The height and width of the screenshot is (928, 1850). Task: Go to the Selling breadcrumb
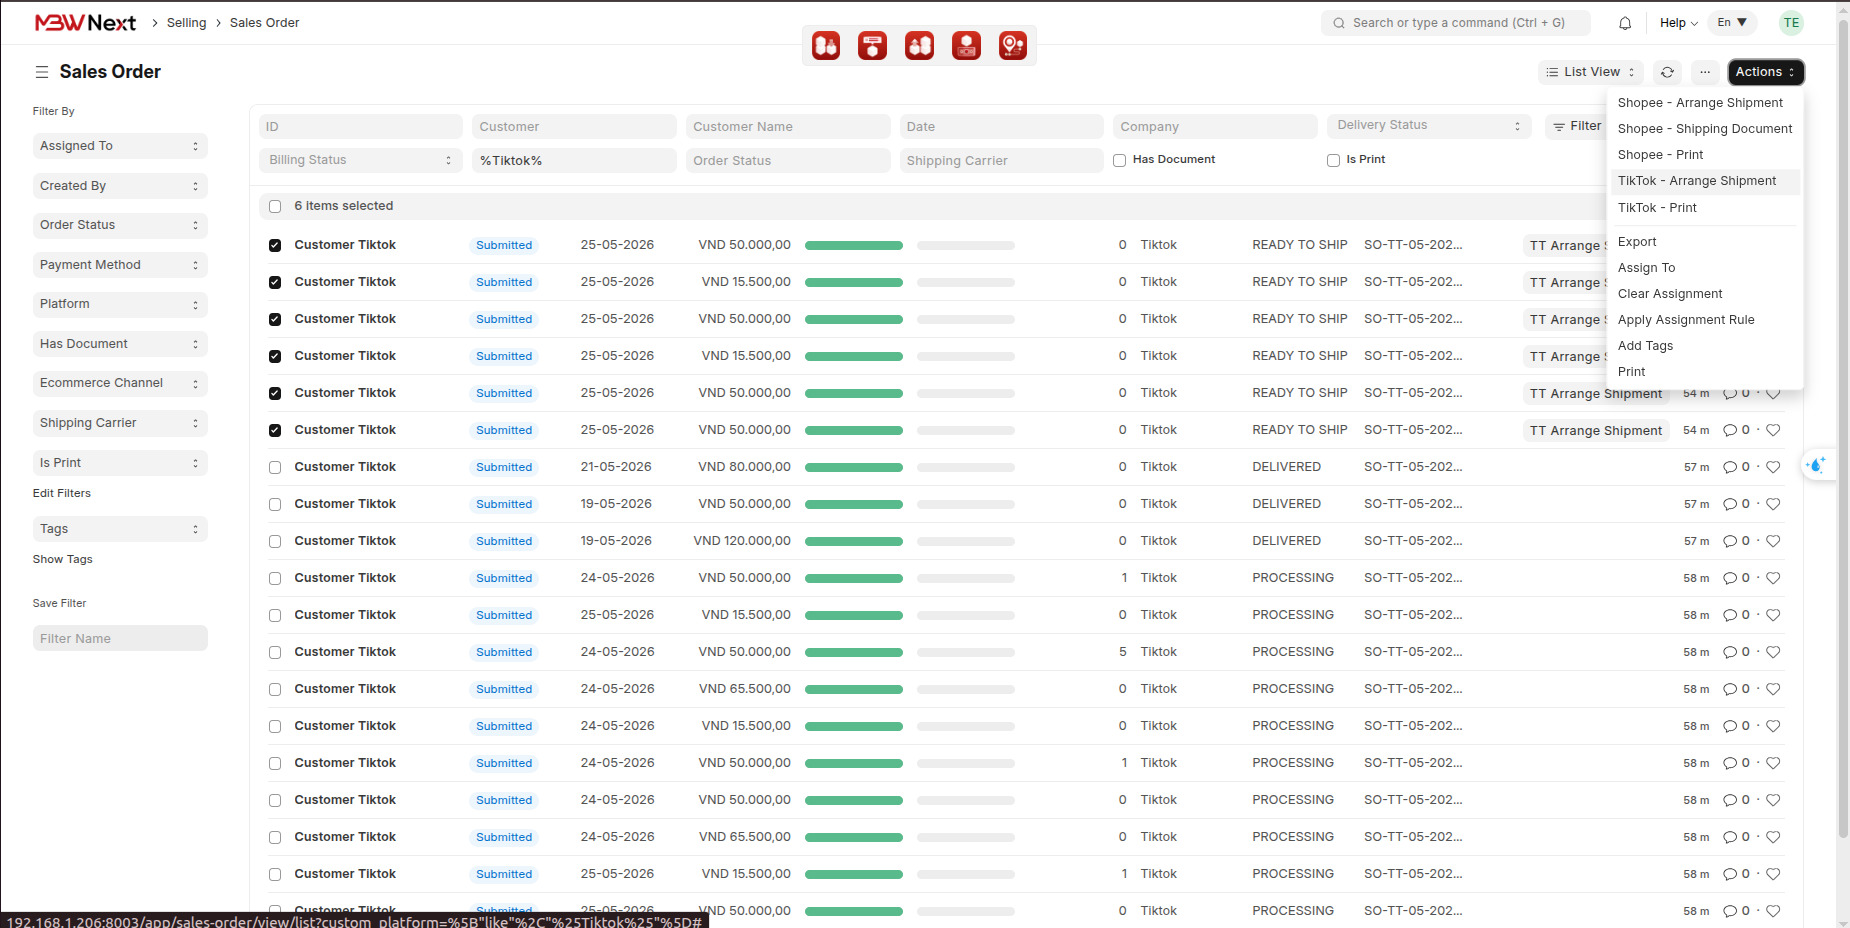pyautogui.click(x=186, y=23)
